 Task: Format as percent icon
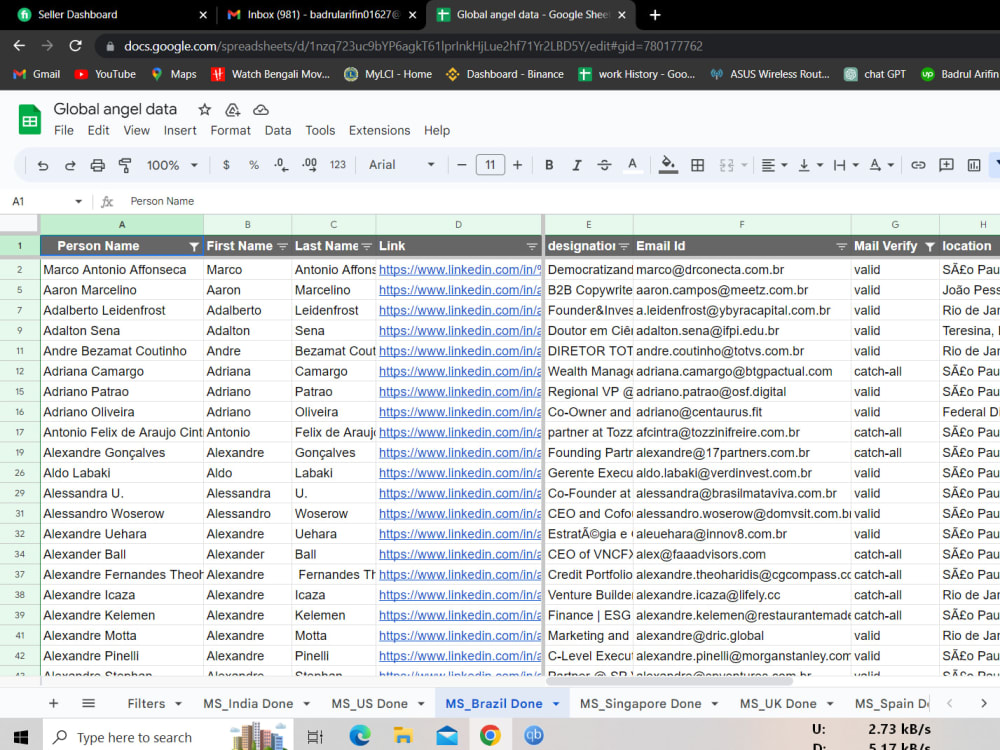(x=254, y=165)
